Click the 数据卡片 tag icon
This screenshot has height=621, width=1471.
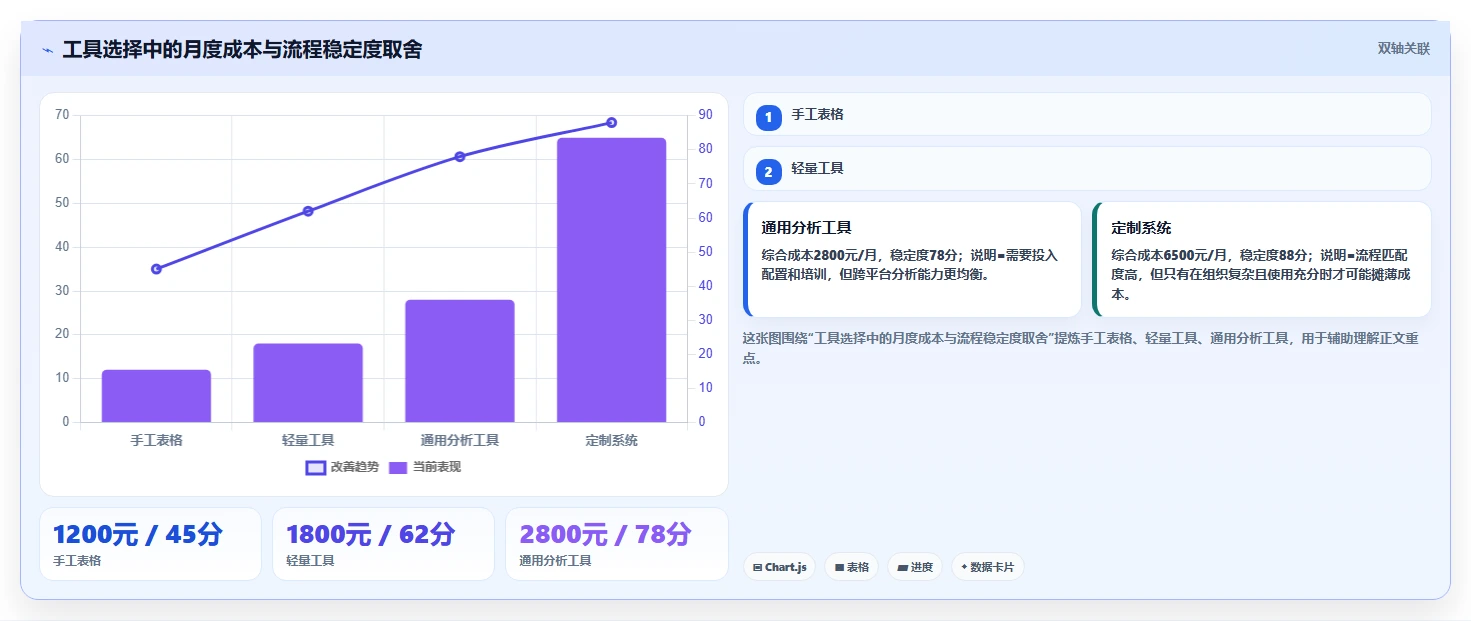tap(964, 567)
